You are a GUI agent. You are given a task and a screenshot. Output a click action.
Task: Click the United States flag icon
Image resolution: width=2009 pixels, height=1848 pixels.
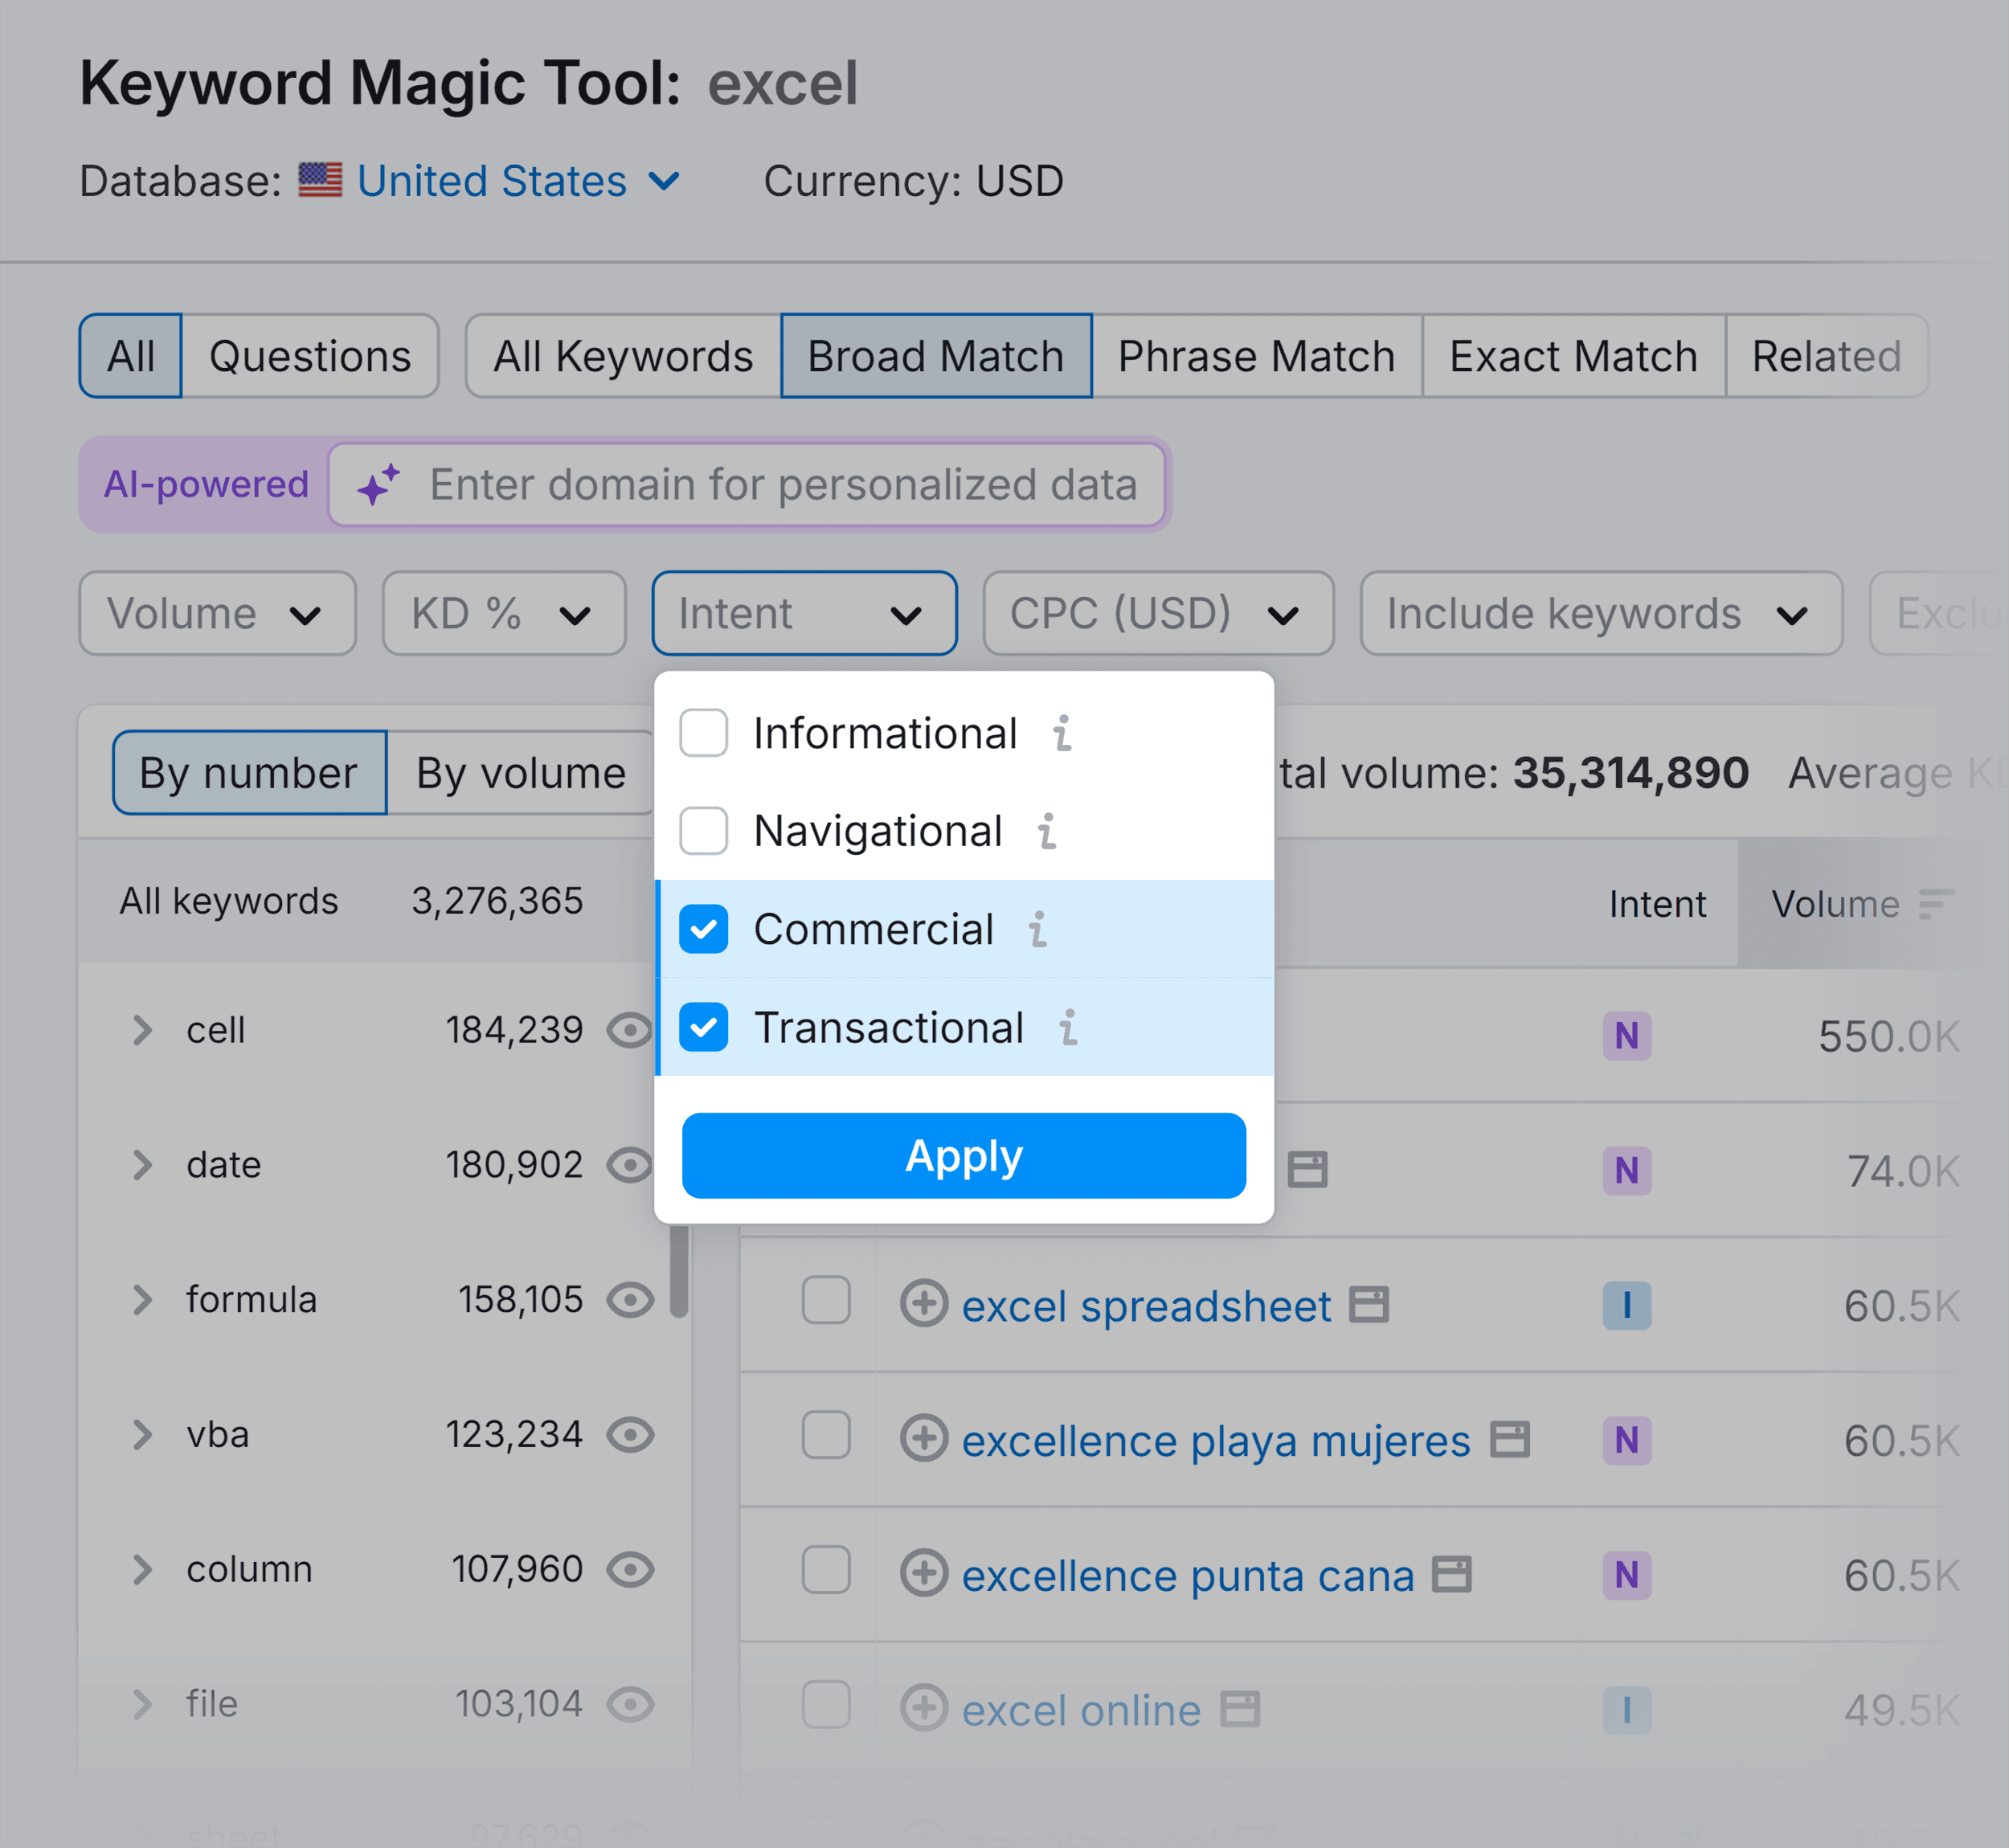pyautogui.click(x=320, y=181)
